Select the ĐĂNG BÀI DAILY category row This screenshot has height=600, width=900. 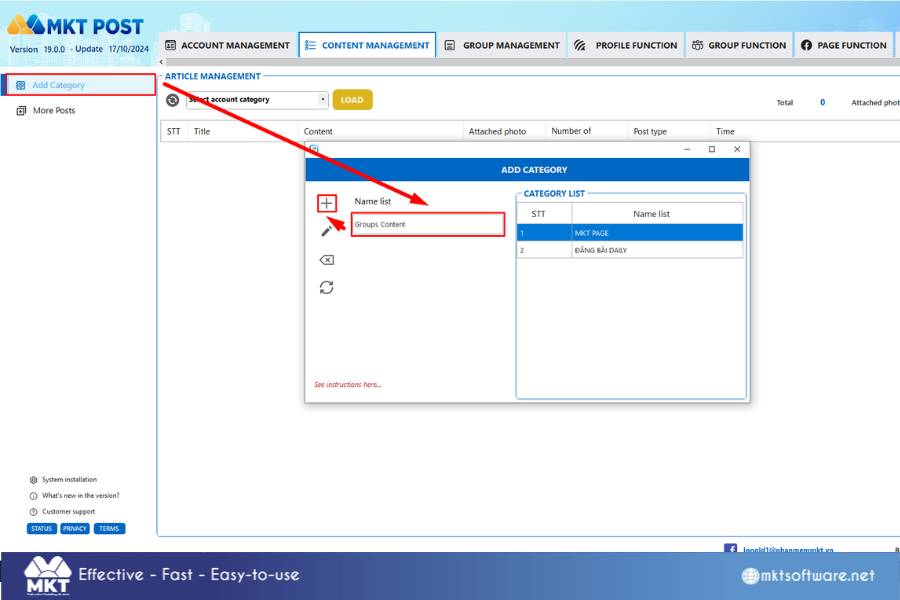(x=630, y=250)
